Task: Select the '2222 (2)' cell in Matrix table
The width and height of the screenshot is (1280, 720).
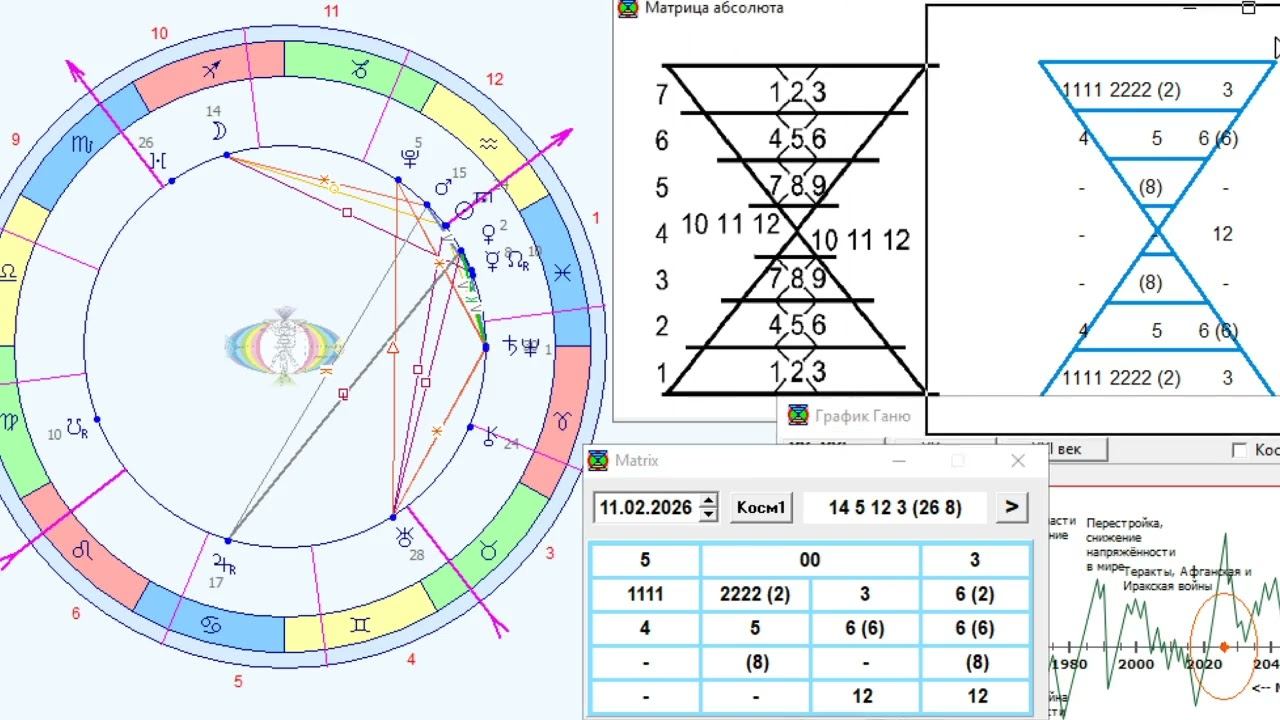Action: click(x=755, y=594)
